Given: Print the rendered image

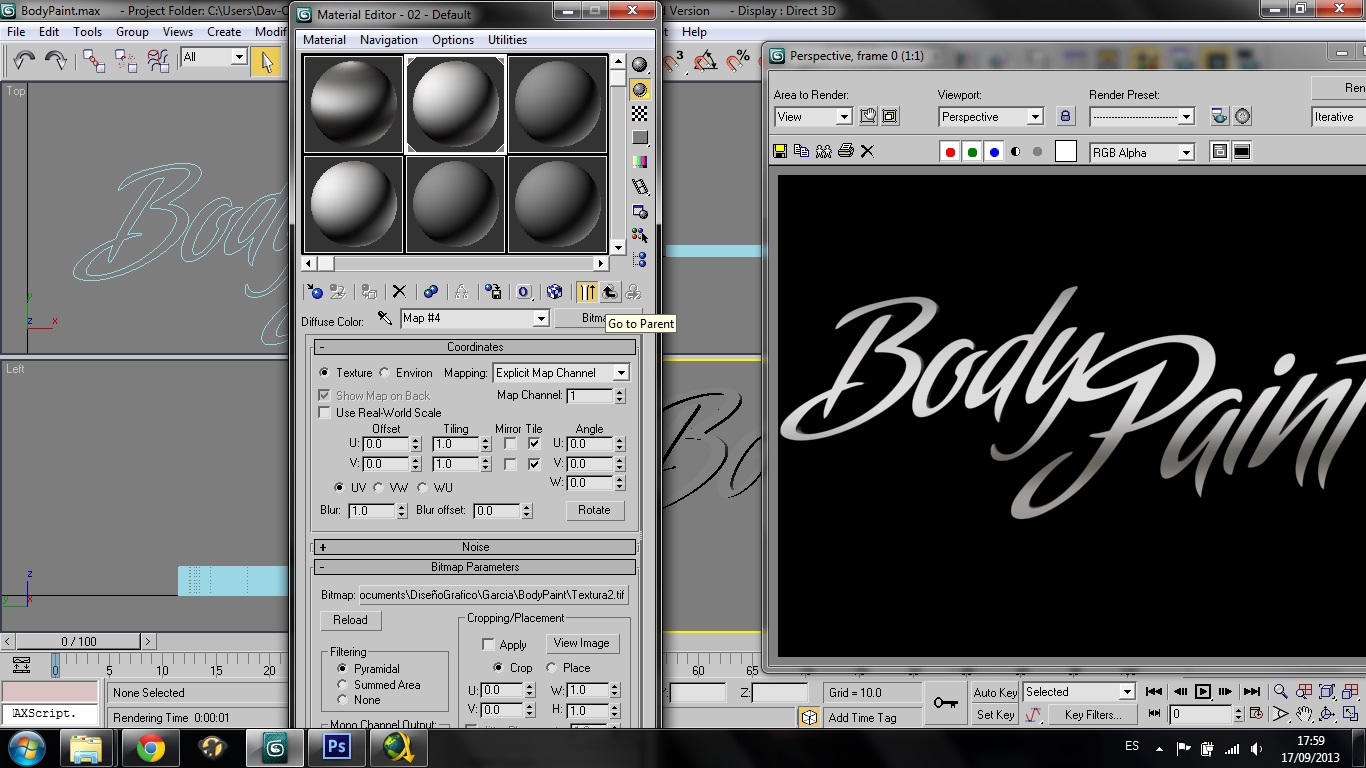Looking at the screenshot, I should (846, 152).
